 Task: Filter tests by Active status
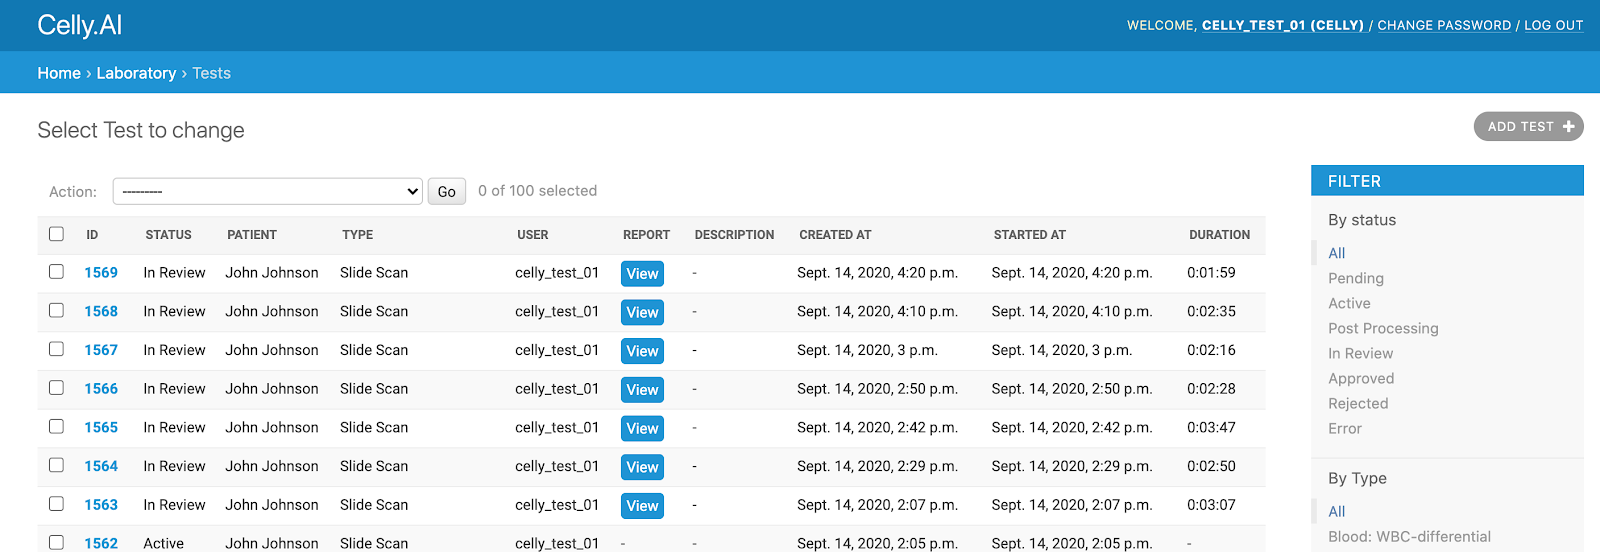tap(1349, 303)
